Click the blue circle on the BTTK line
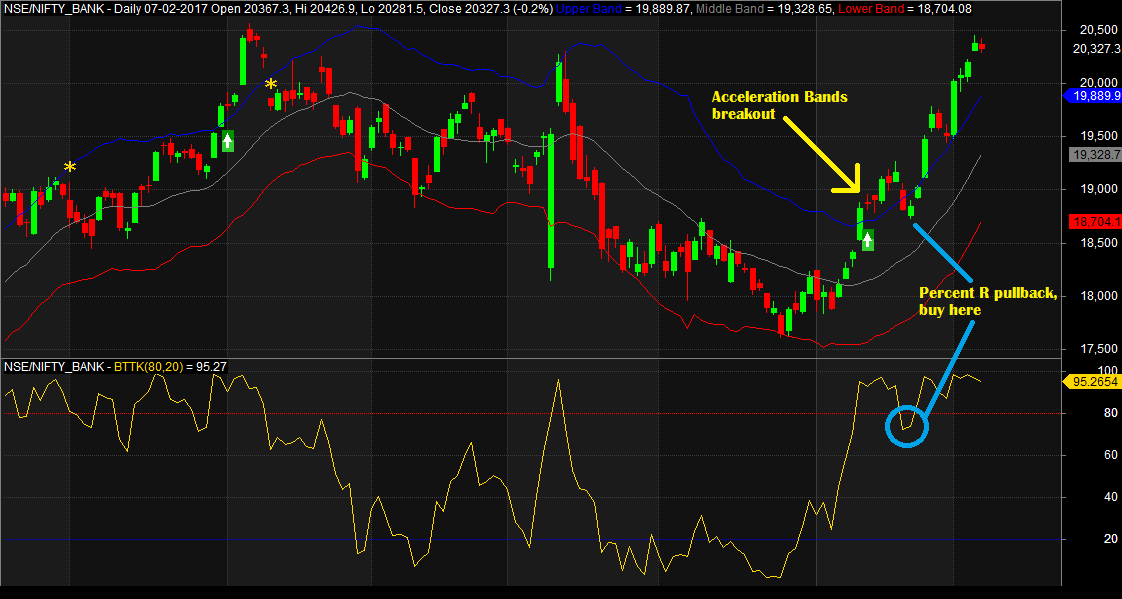This screenshot has height=599, width=1122. pyautogui.click(x=907, y=426)
